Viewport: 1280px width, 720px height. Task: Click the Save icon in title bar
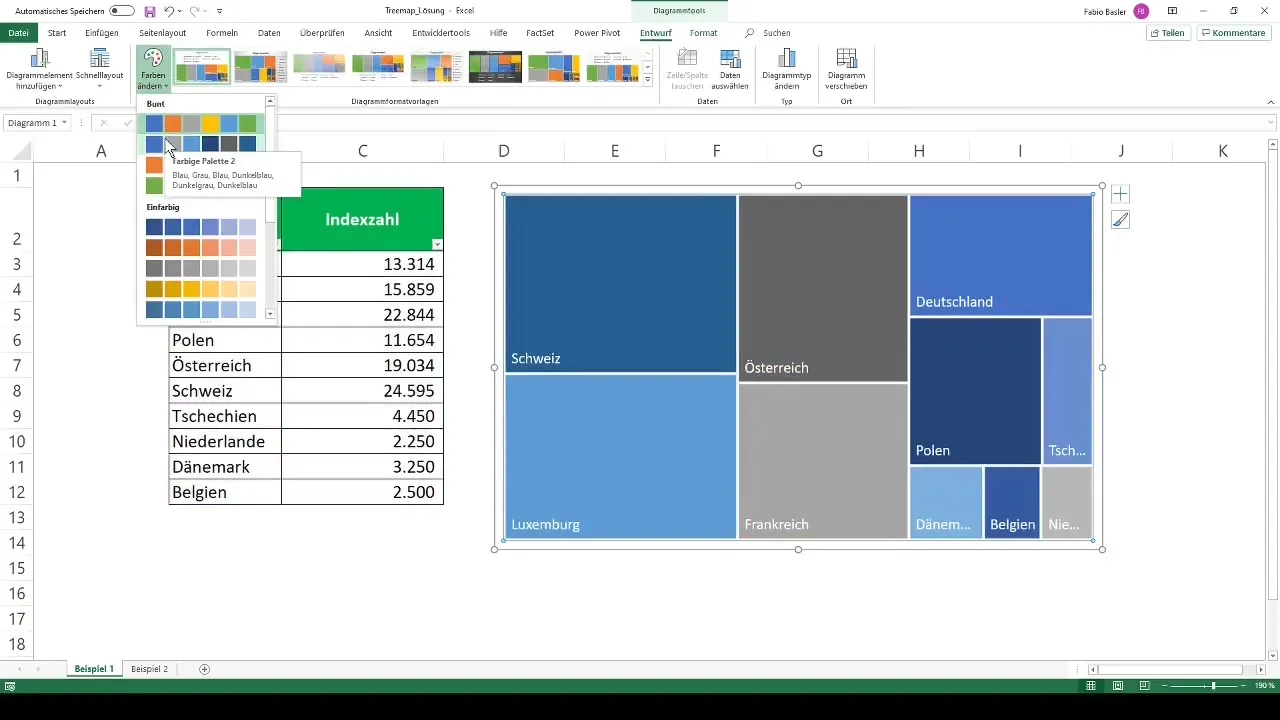(150, 11)
